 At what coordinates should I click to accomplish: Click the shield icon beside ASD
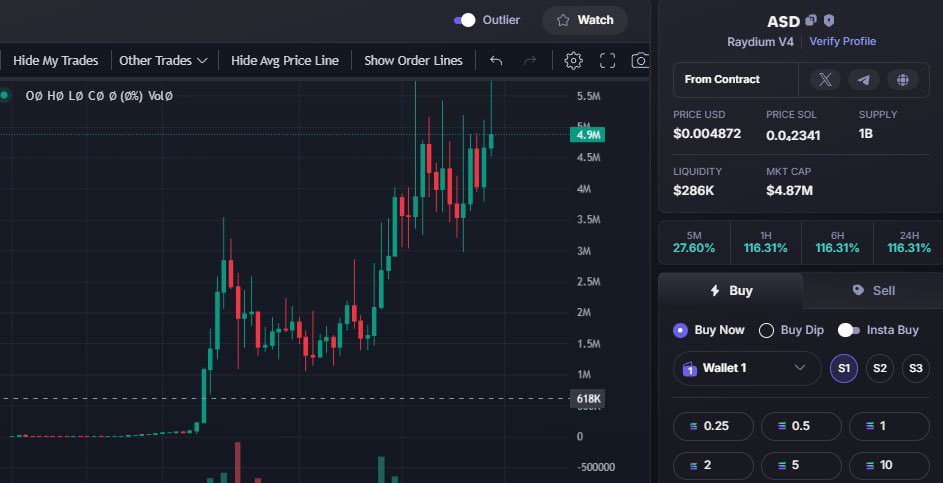point(829,20)
